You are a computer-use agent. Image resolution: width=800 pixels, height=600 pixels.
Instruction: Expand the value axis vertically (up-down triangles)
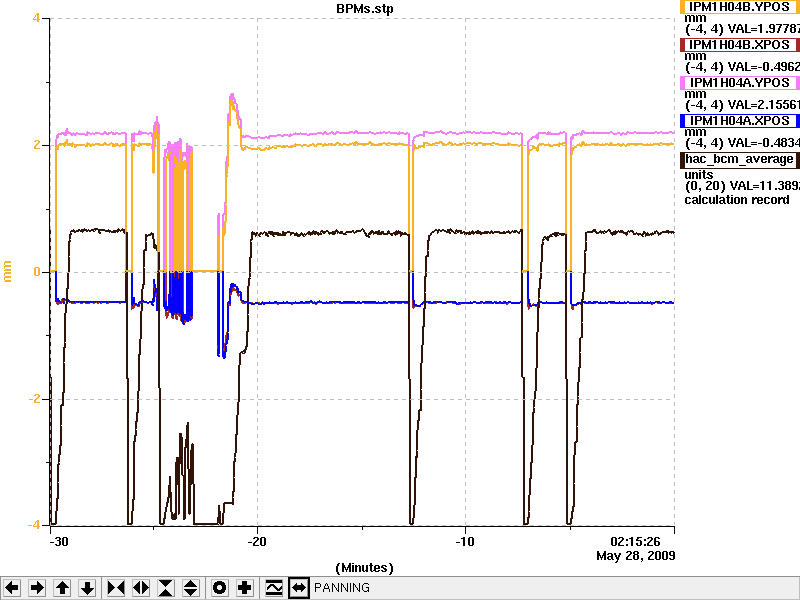[x=191, y=588]
